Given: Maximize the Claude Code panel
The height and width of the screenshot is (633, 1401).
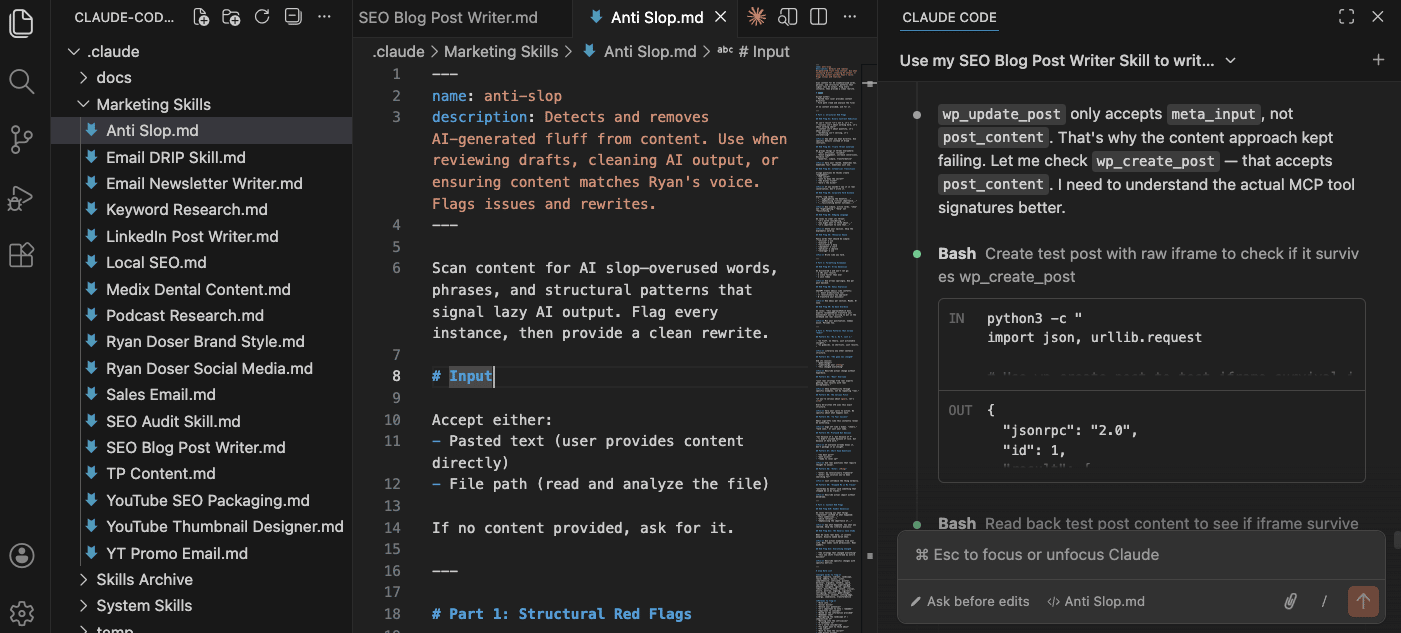Looking at the screenshot, I should pyautogui.click(x=1346, y=17).
